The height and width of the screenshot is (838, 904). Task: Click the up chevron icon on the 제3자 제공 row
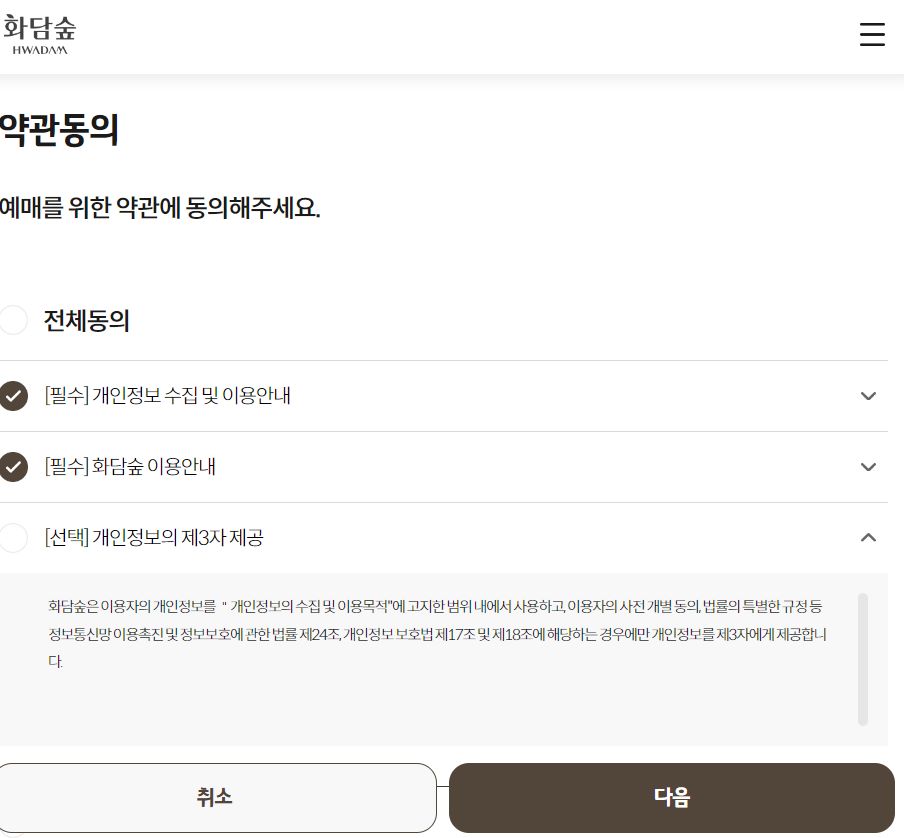pos(868,538)
